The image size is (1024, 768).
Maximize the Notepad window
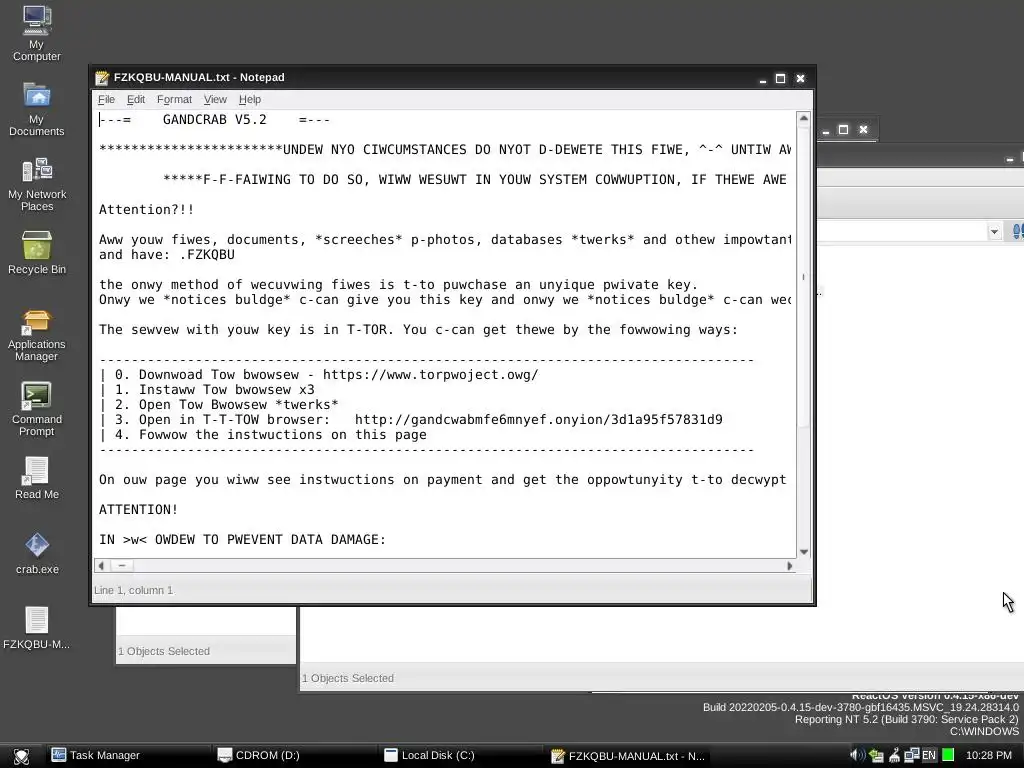780,78
